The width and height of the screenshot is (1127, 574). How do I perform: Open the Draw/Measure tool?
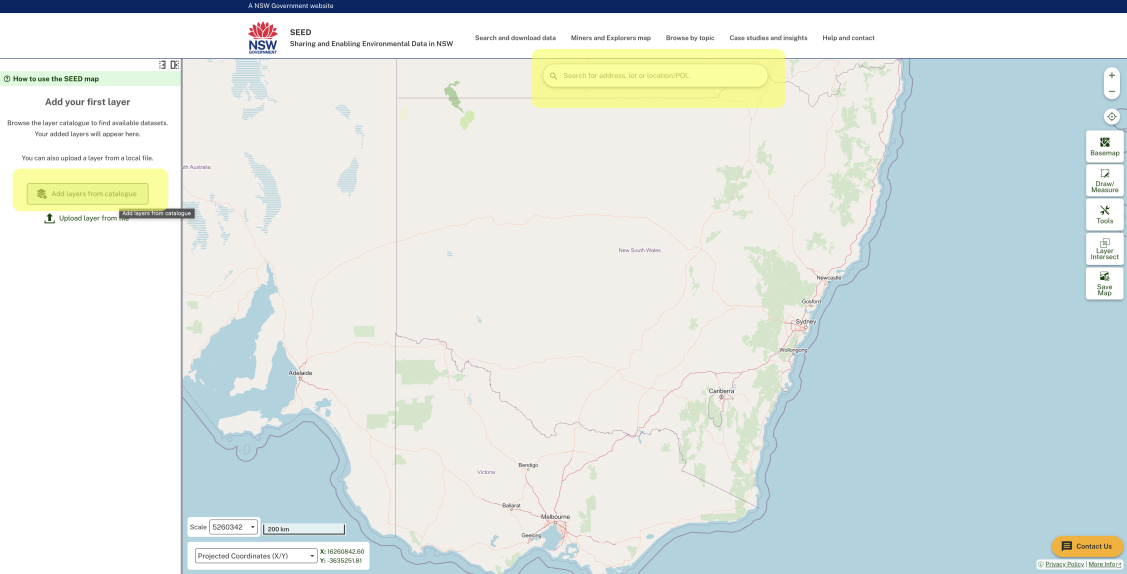pyautogui.click(x=1105, y=180)
